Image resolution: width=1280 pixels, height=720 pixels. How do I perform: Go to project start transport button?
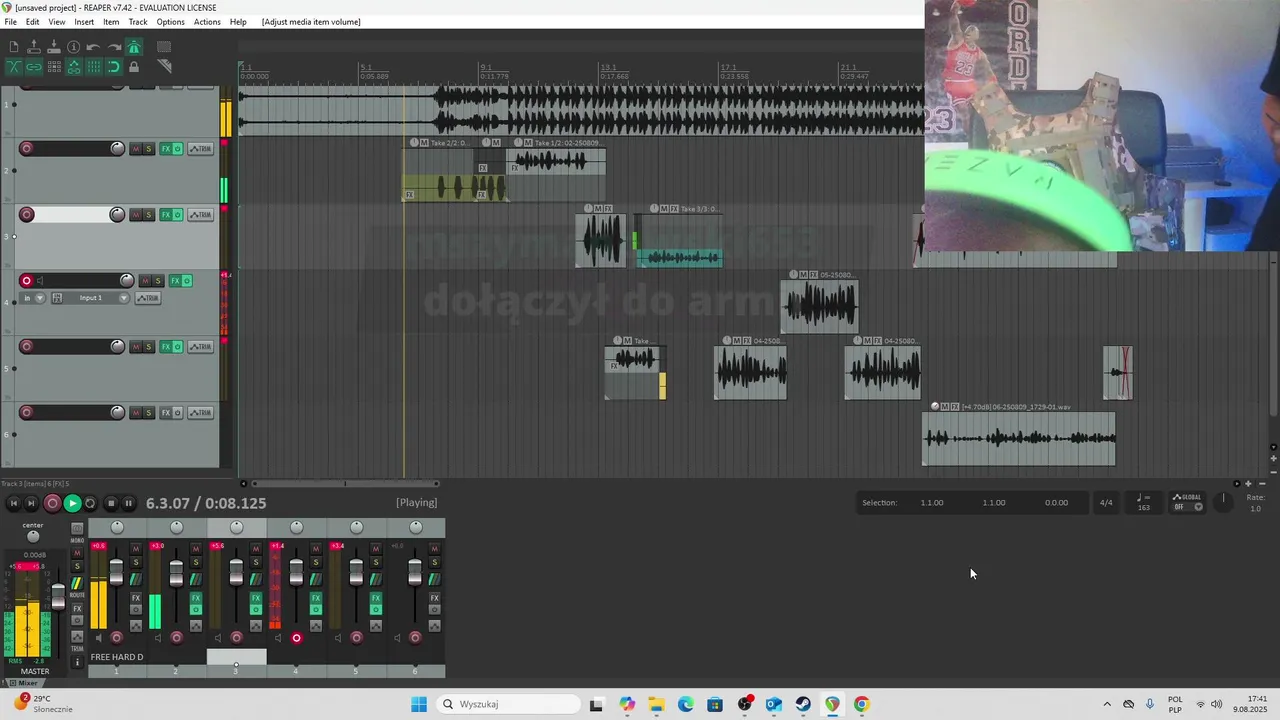pos(14,504)
